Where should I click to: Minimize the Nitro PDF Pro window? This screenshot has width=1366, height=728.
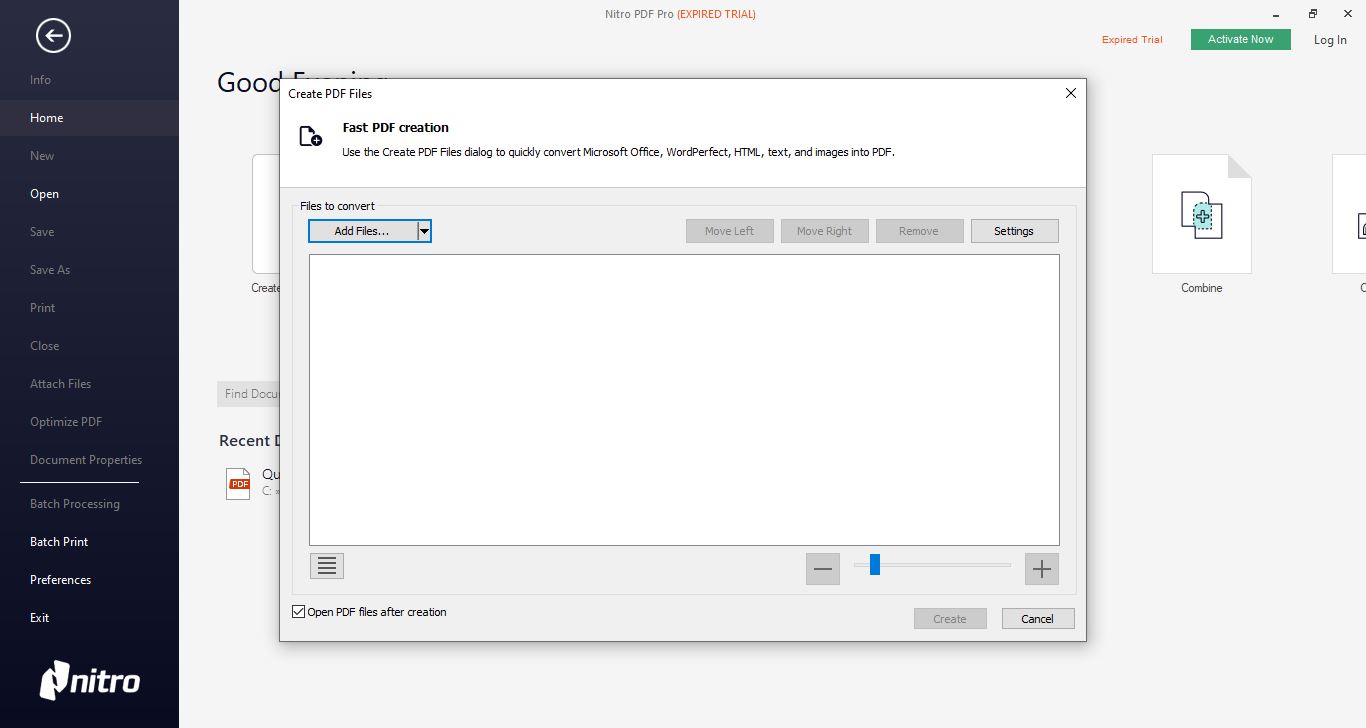[x=1276, y=14]
